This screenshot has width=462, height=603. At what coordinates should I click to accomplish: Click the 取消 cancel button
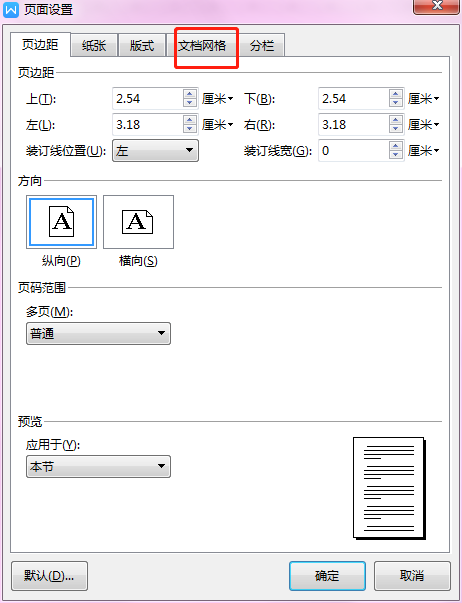click(x=412, y=576)
